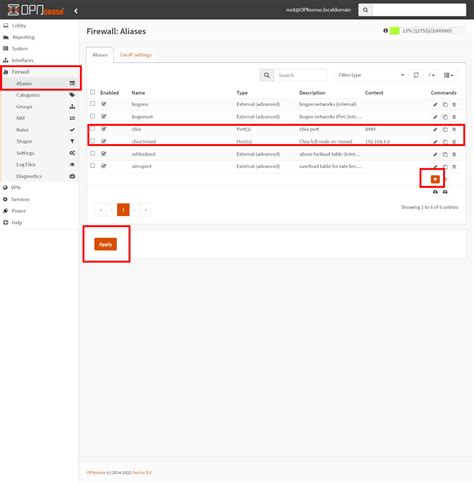Delete the chiaUnraid host alias

click(454, 142)
